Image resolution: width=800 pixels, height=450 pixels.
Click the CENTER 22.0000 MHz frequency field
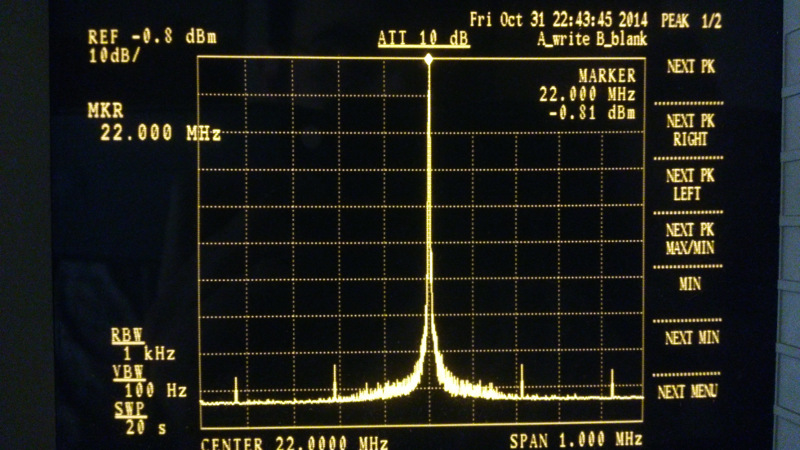point(290,442)
